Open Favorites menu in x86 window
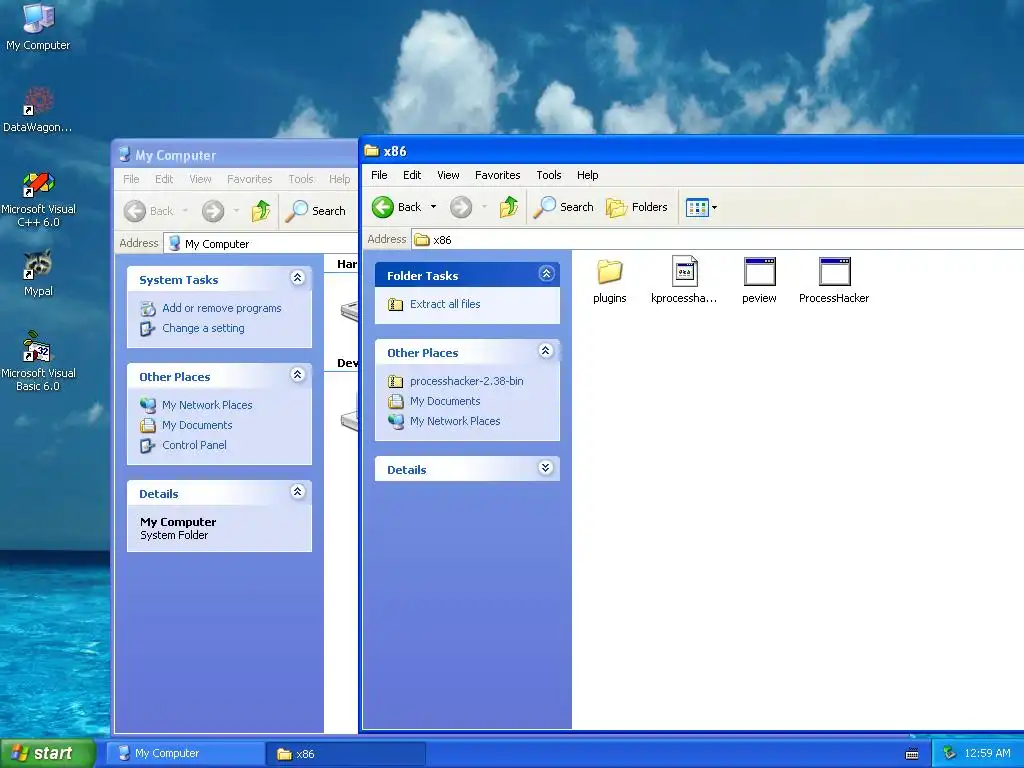 click(x=498, y=175)
